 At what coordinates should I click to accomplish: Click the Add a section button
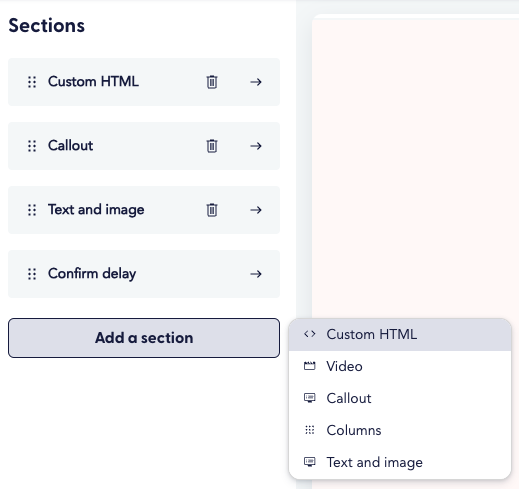[144, 338]
